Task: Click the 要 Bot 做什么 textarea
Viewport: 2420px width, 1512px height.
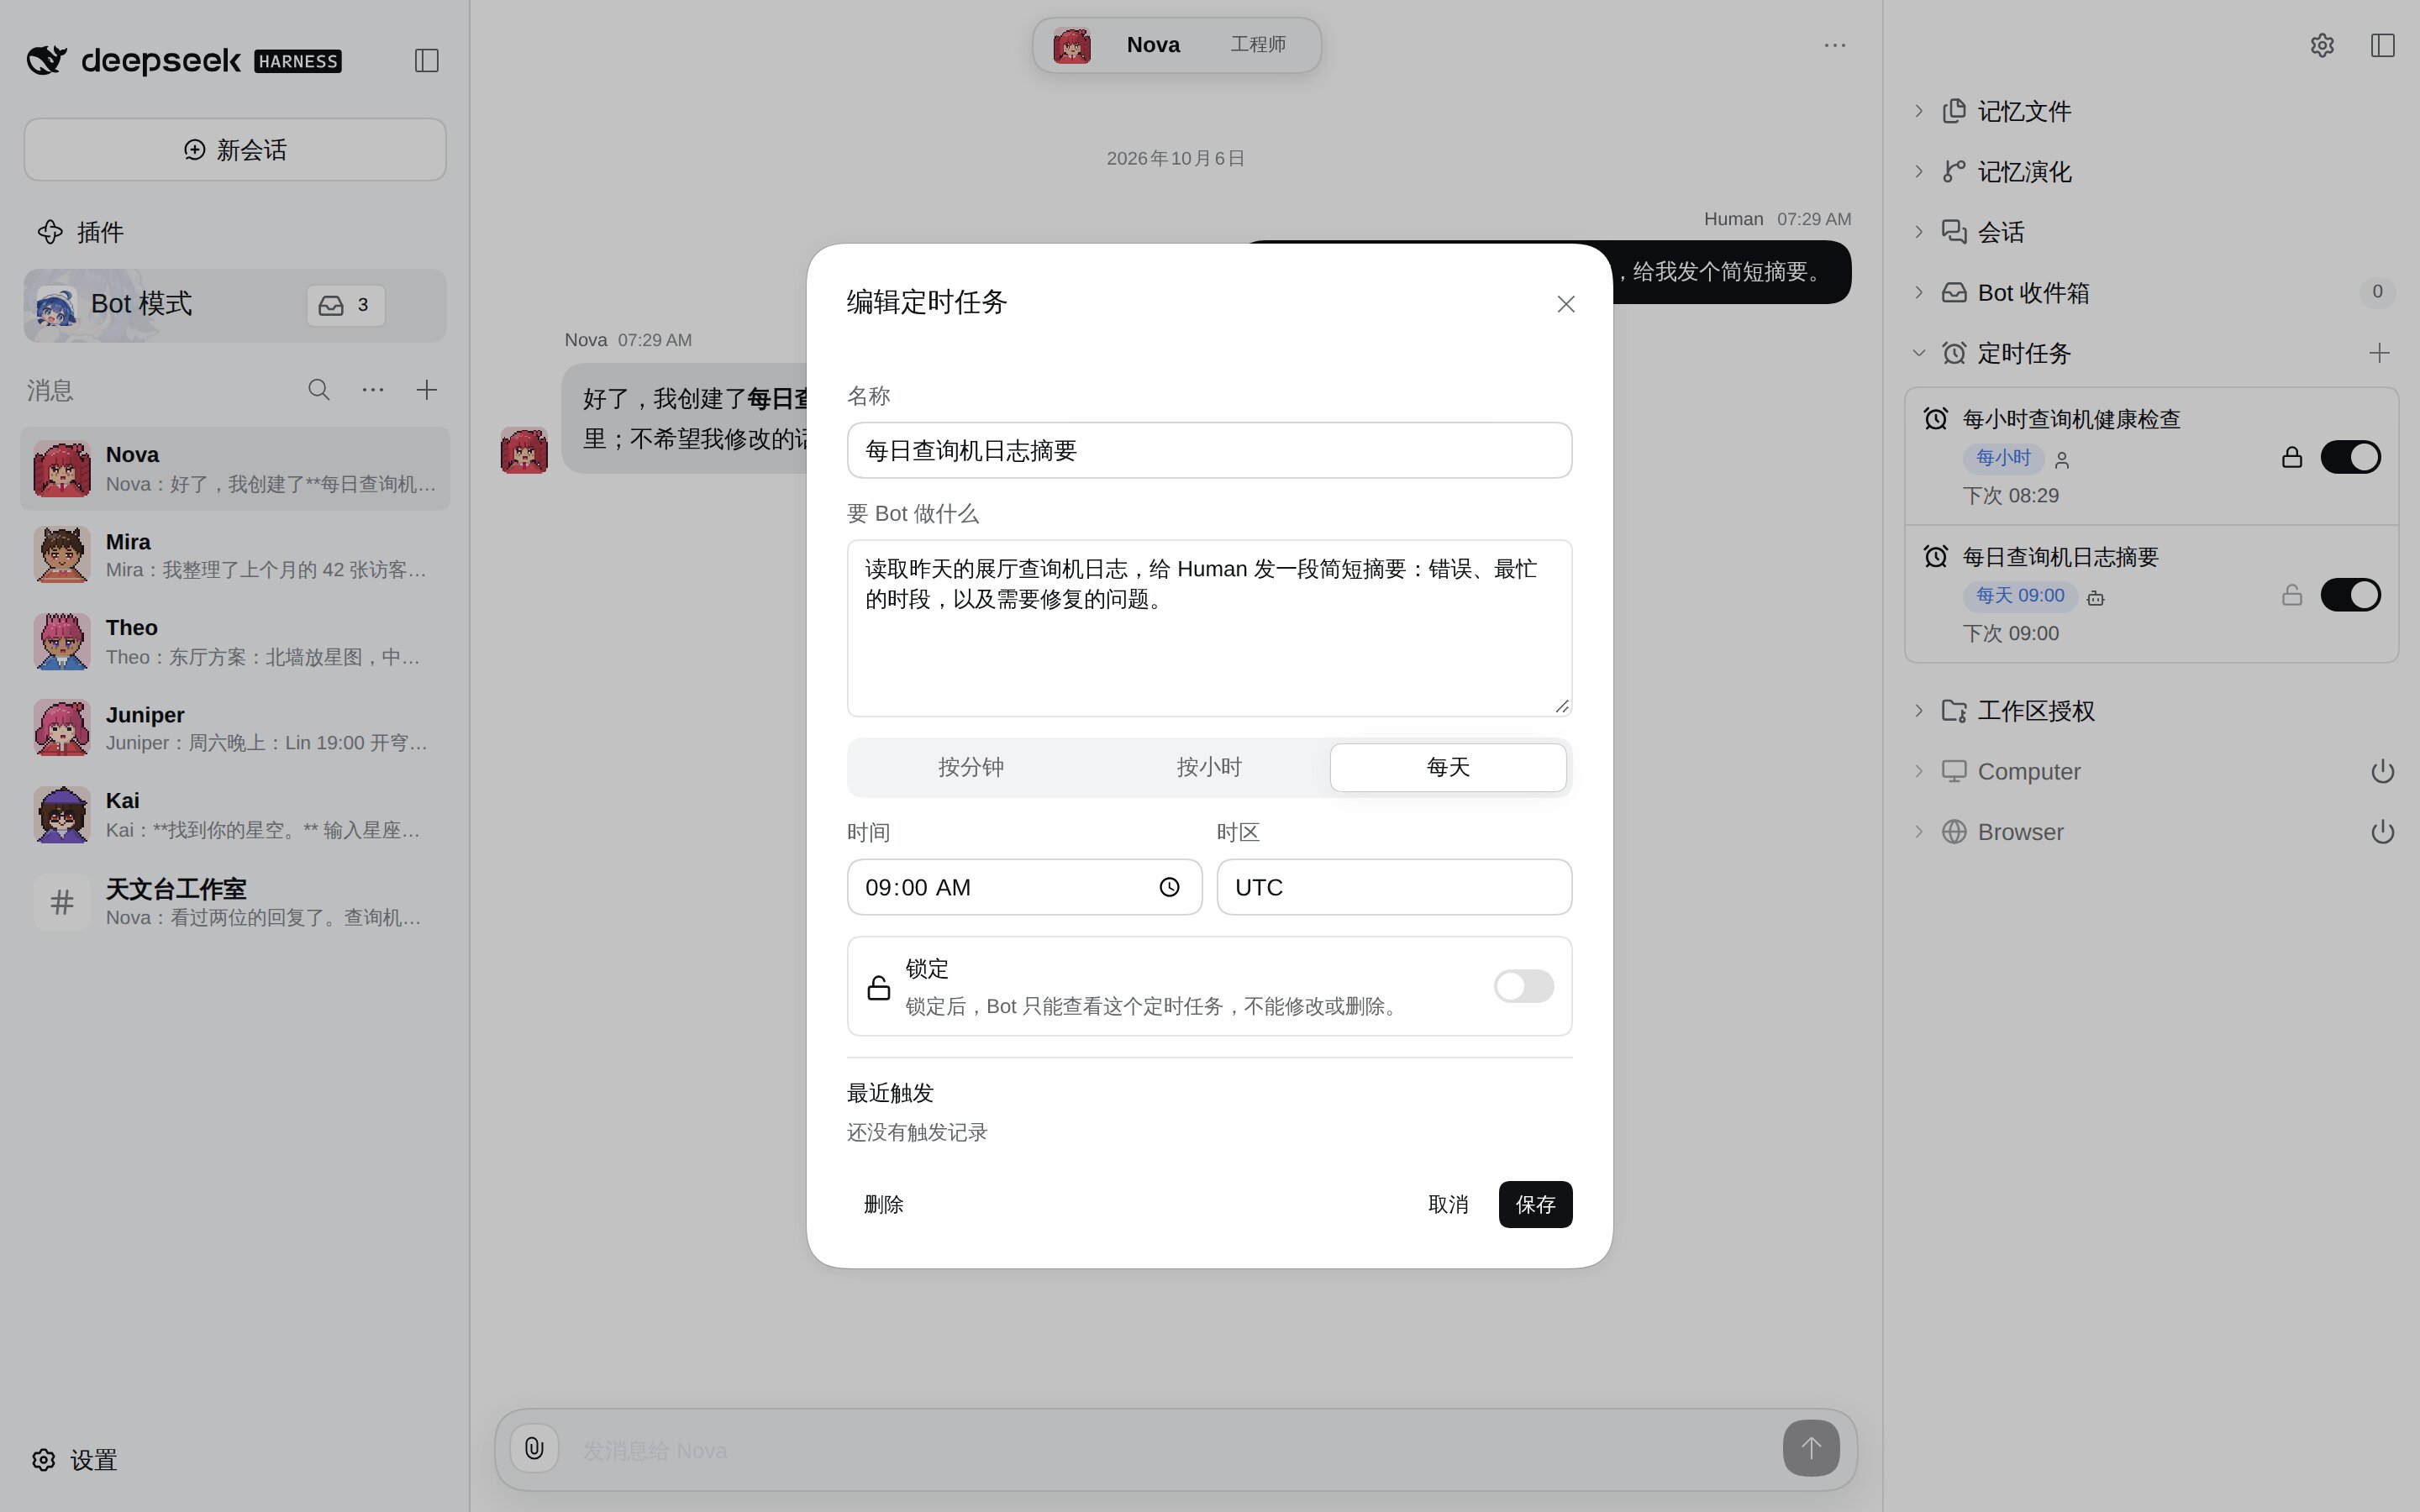Action: point(1209,628)
